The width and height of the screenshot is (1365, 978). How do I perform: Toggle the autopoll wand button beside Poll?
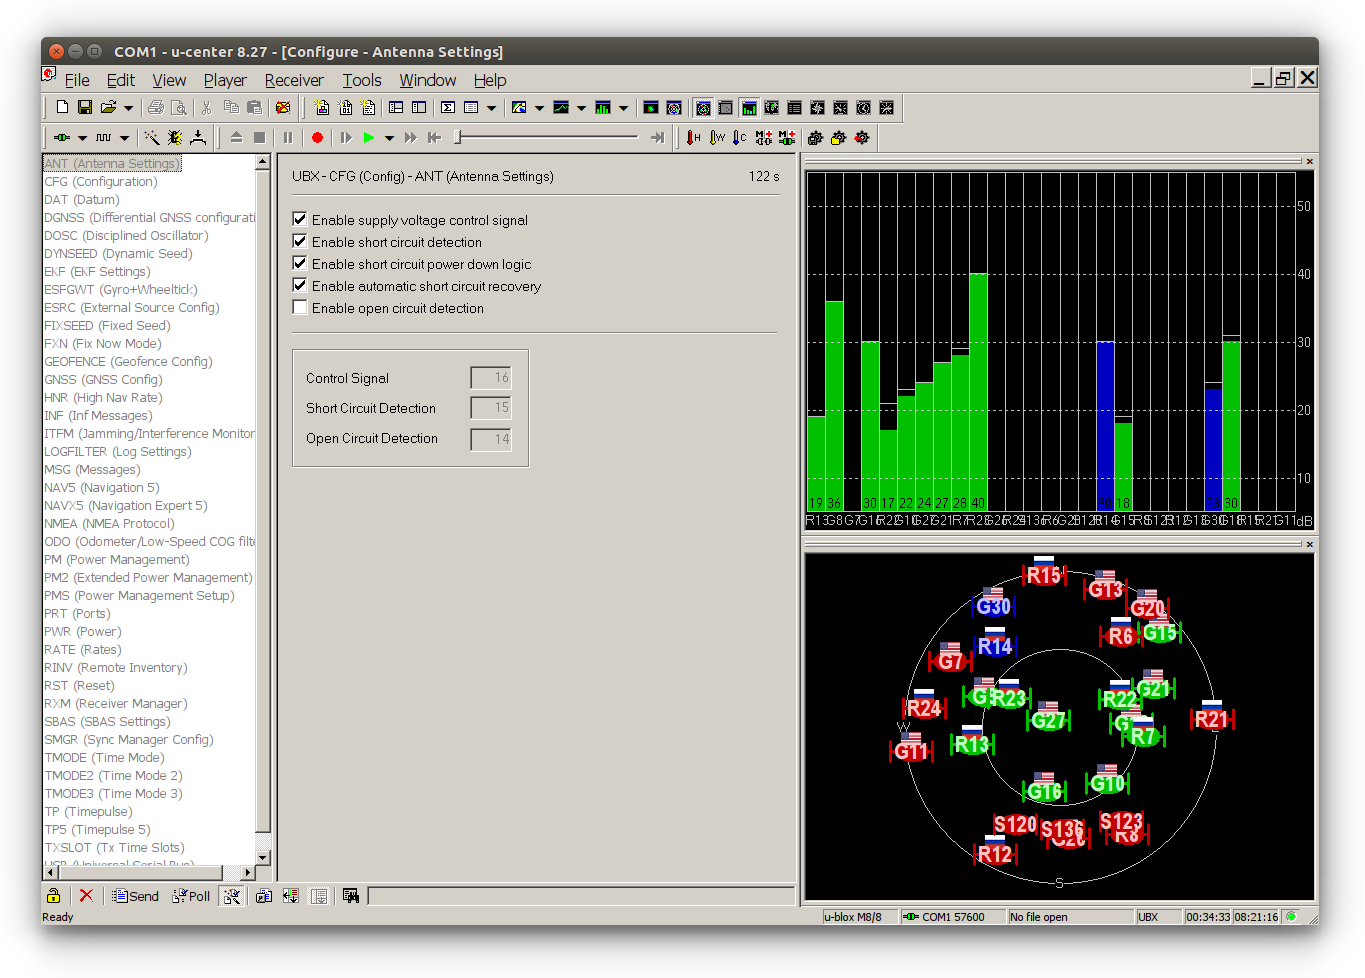[x=232, y=896]
